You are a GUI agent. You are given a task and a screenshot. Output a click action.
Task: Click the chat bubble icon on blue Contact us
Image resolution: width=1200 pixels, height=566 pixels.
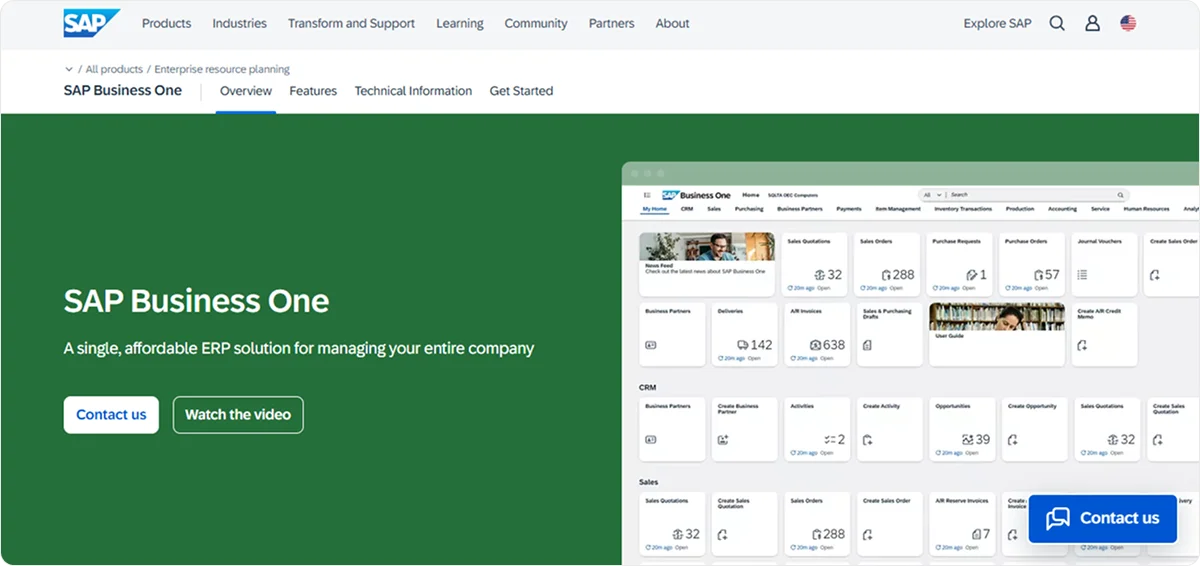[1058, 518]
